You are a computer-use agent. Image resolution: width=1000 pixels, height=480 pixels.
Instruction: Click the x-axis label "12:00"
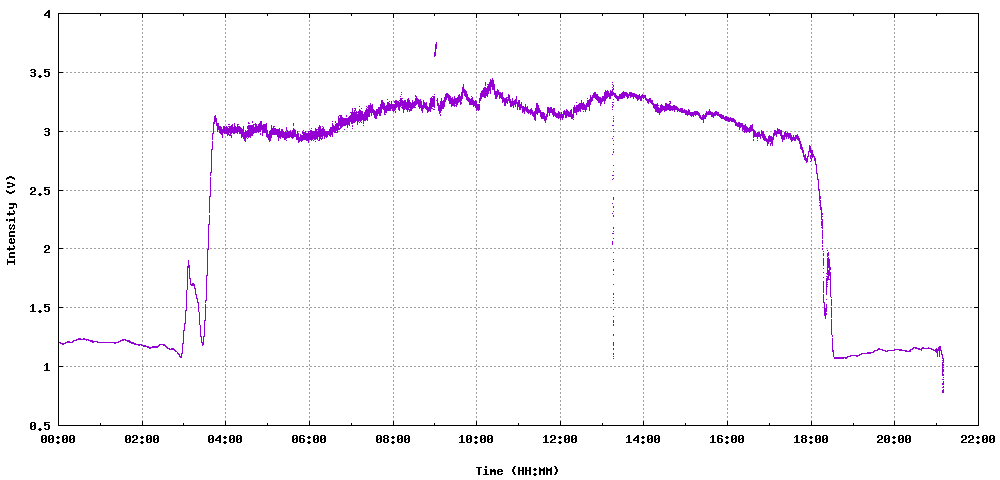point(560,440)
